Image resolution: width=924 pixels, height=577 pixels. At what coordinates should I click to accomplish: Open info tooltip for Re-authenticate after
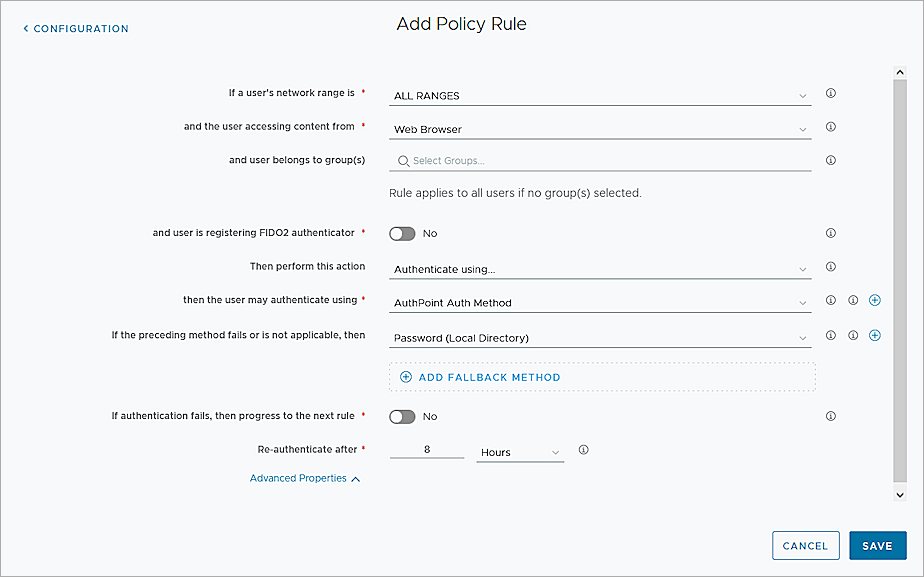pyautogui.click(x=583, y=451)
